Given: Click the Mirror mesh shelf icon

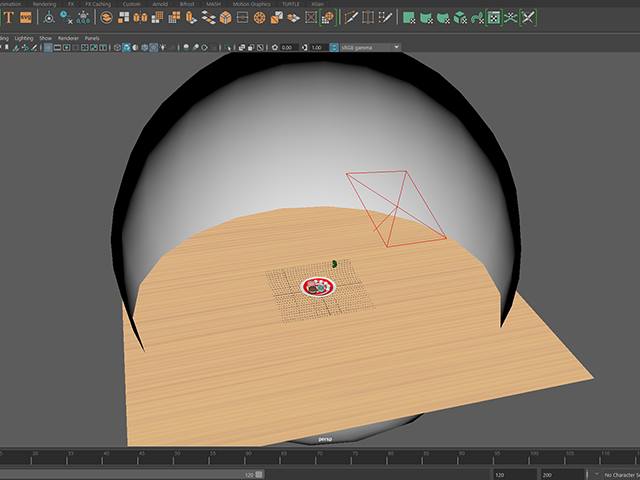Looking at the screenshot, I should (140, 18).
